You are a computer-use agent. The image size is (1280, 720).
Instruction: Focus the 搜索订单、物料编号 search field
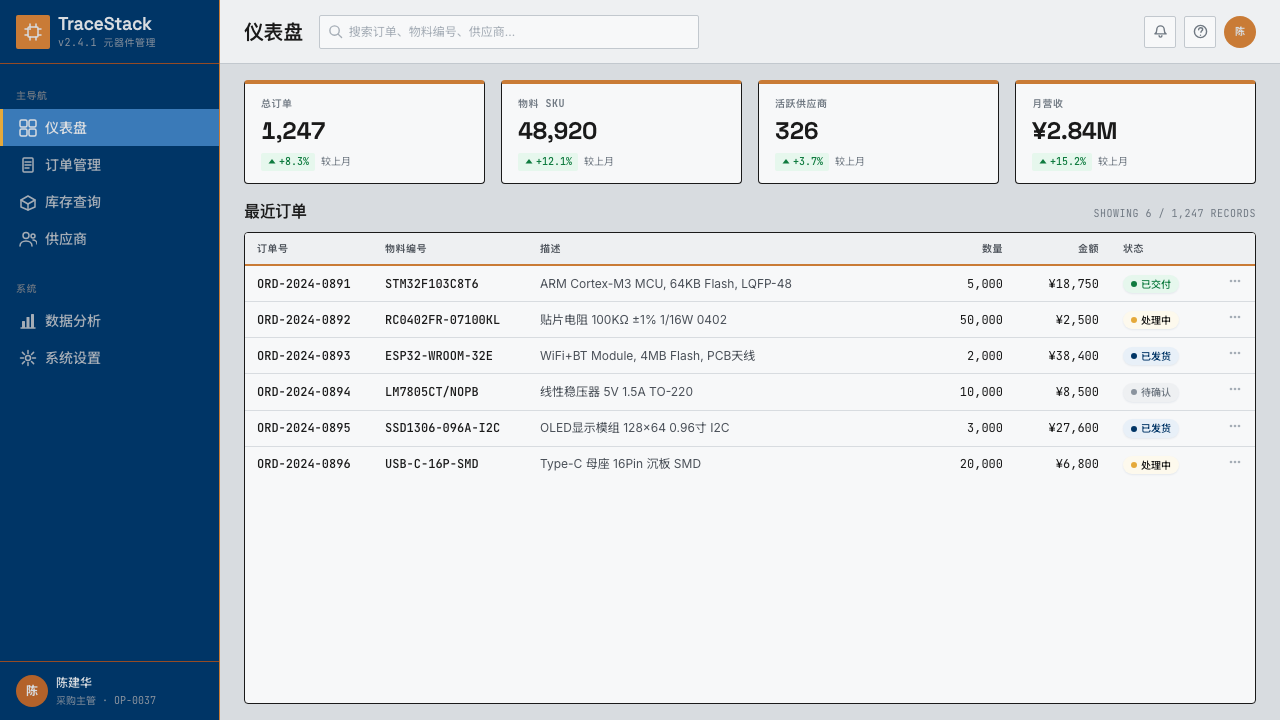coord(509,32)
